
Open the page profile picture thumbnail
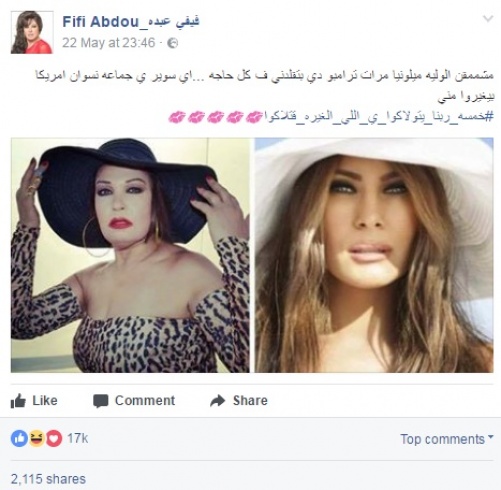point(32,32)
